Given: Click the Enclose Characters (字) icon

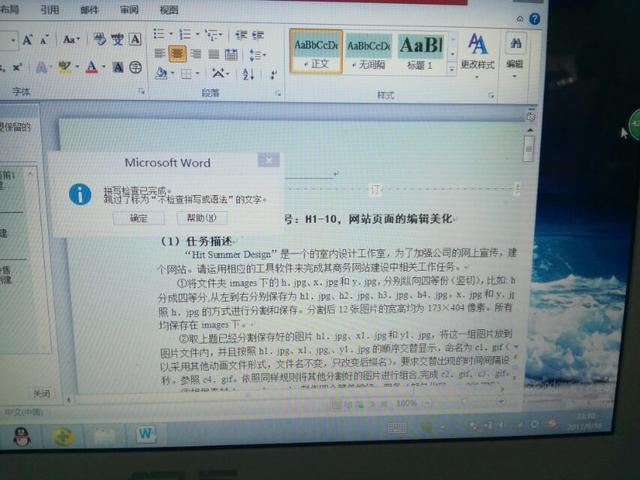Looking at the screenshot, I should click(136, 67).
